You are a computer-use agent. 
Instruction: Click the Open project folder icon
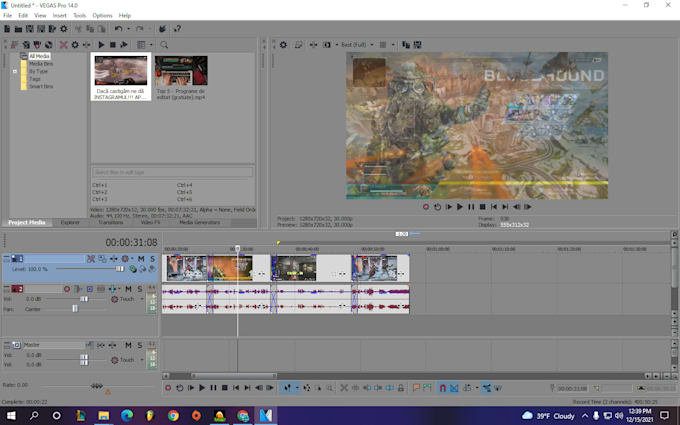tap(18, 29)
